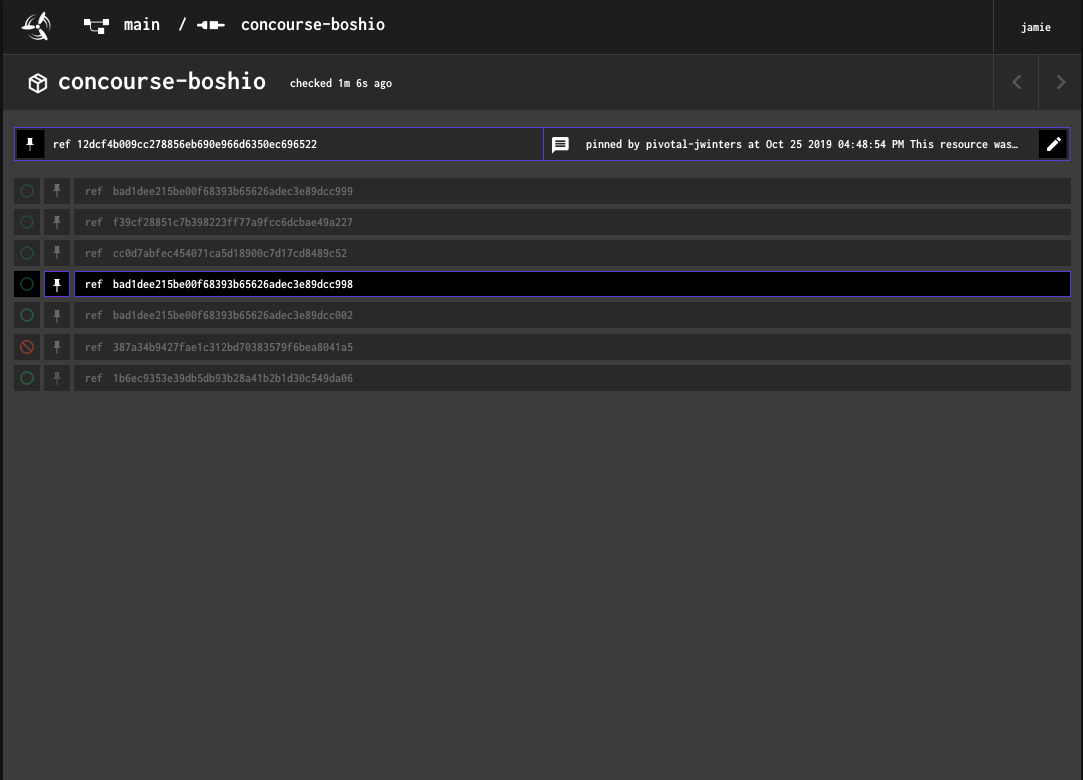The height and width of the screenshot is (780, 1083).
Task: Click the resource icon in the breadcrumb
Action: (x=211, y=25)
